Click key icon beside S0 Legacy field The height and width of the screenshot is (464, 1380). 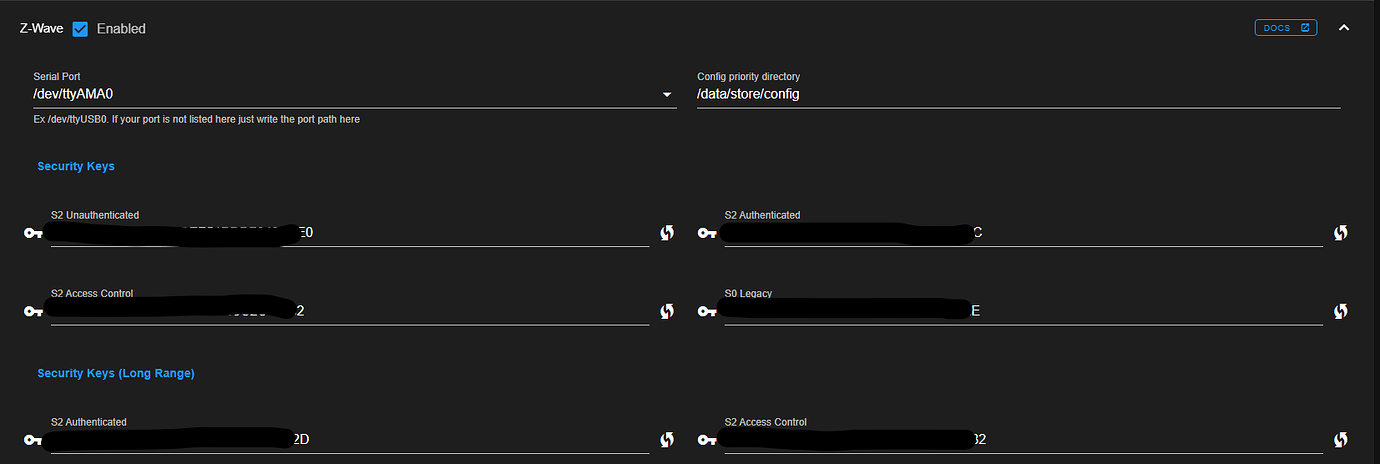(707, 311)
